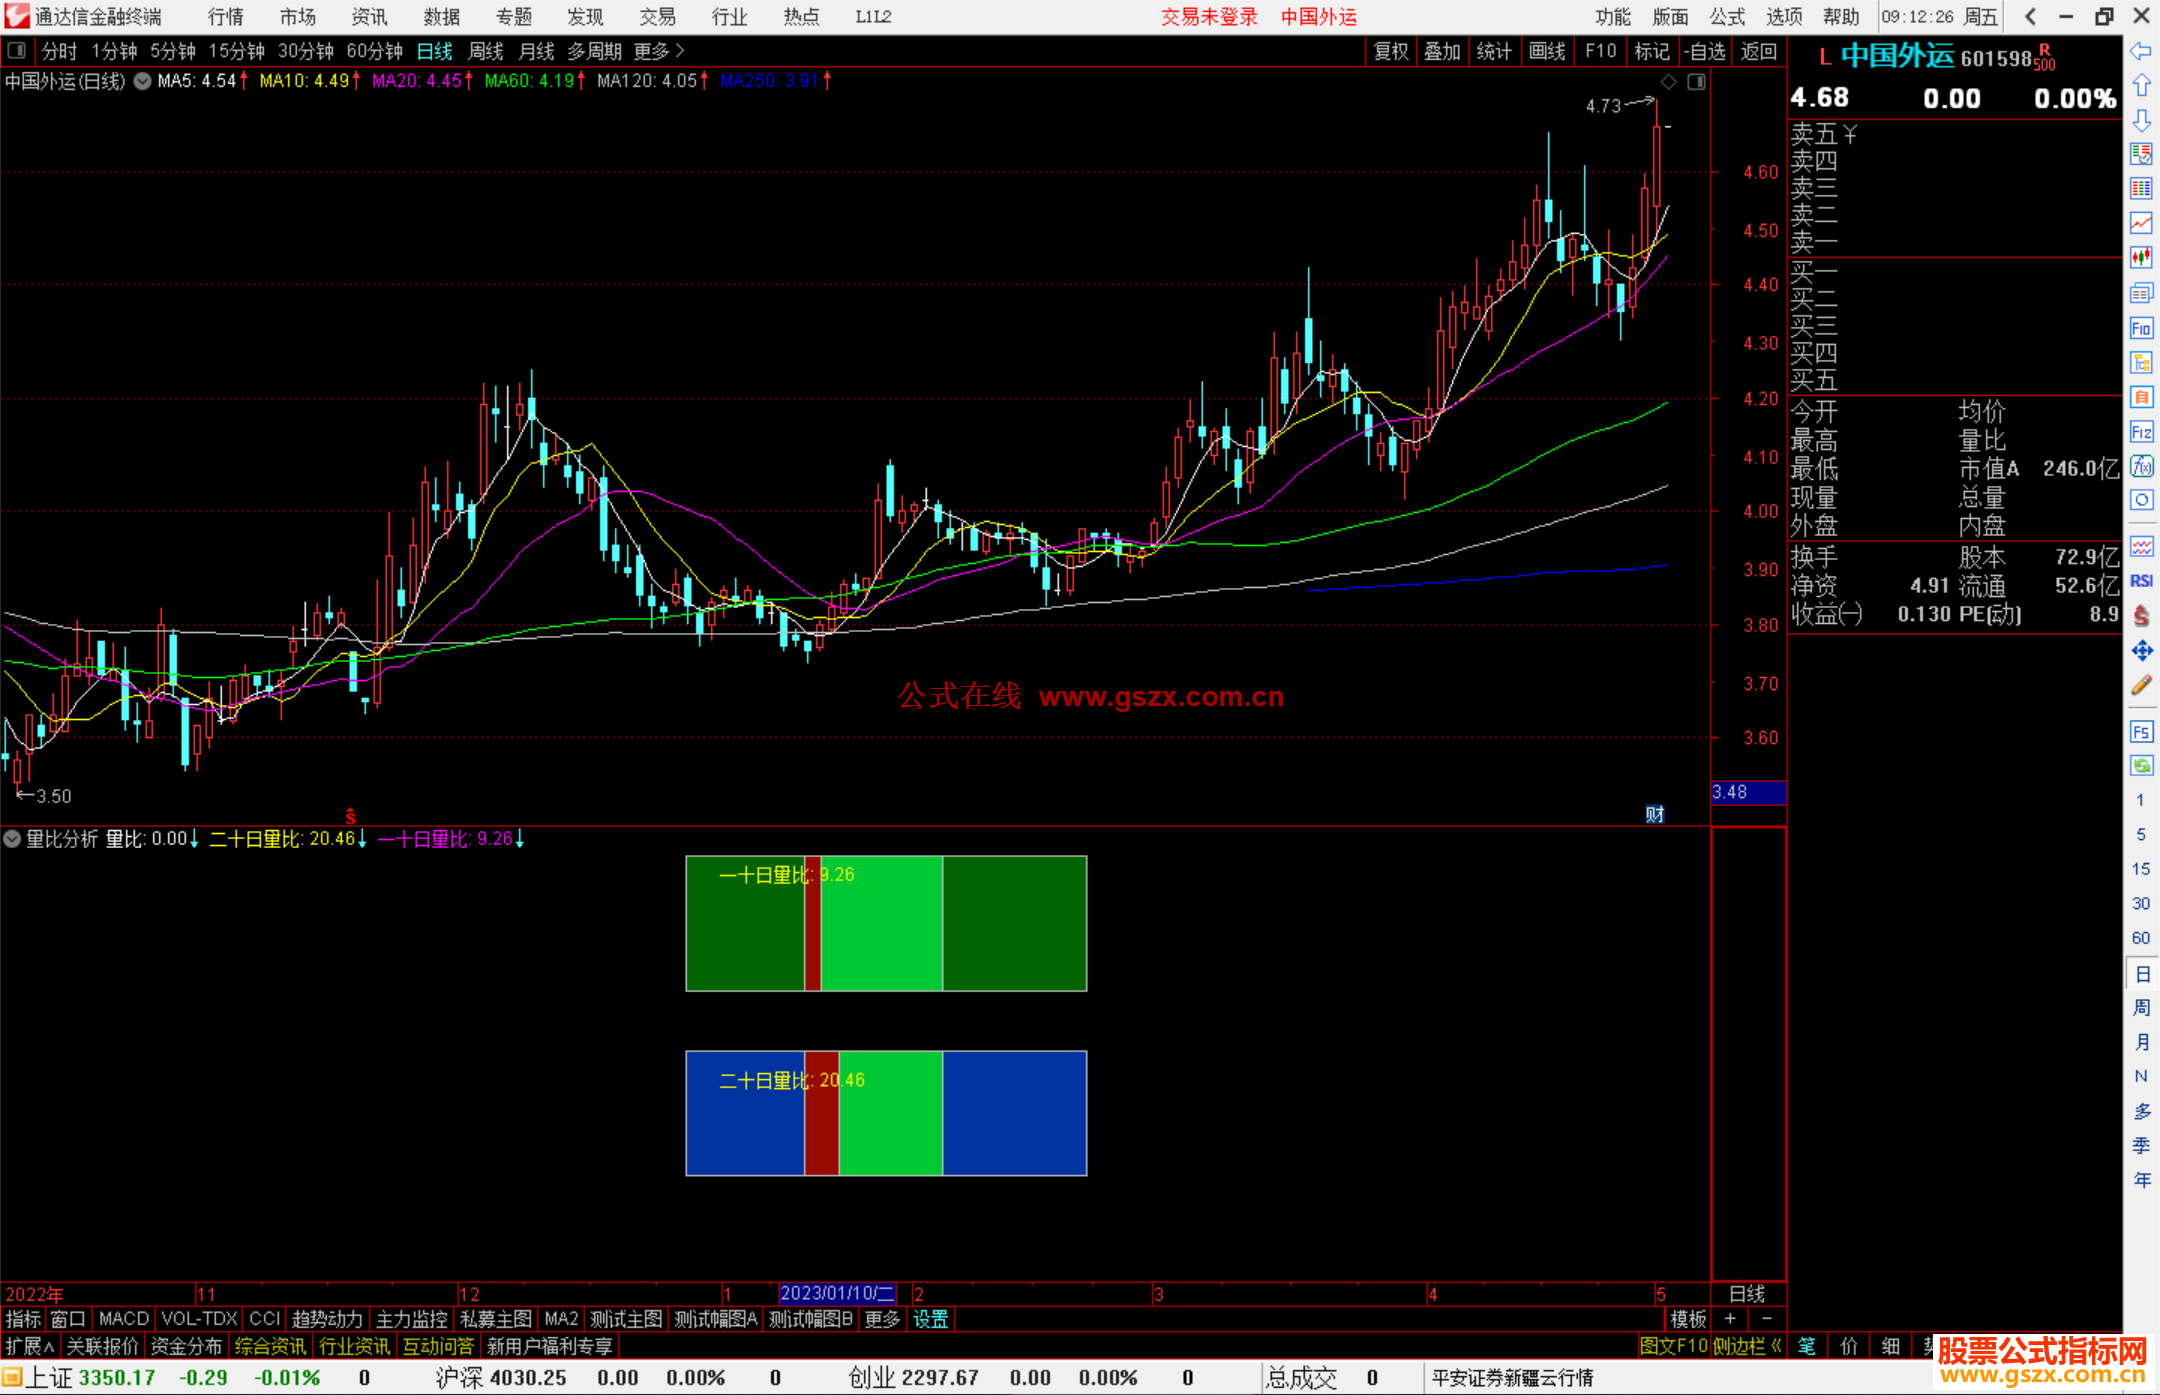This screenshot has width=2160, height=1395.
Task: Switch to the MACD indicator tab
Action: tap(124, 1319)
